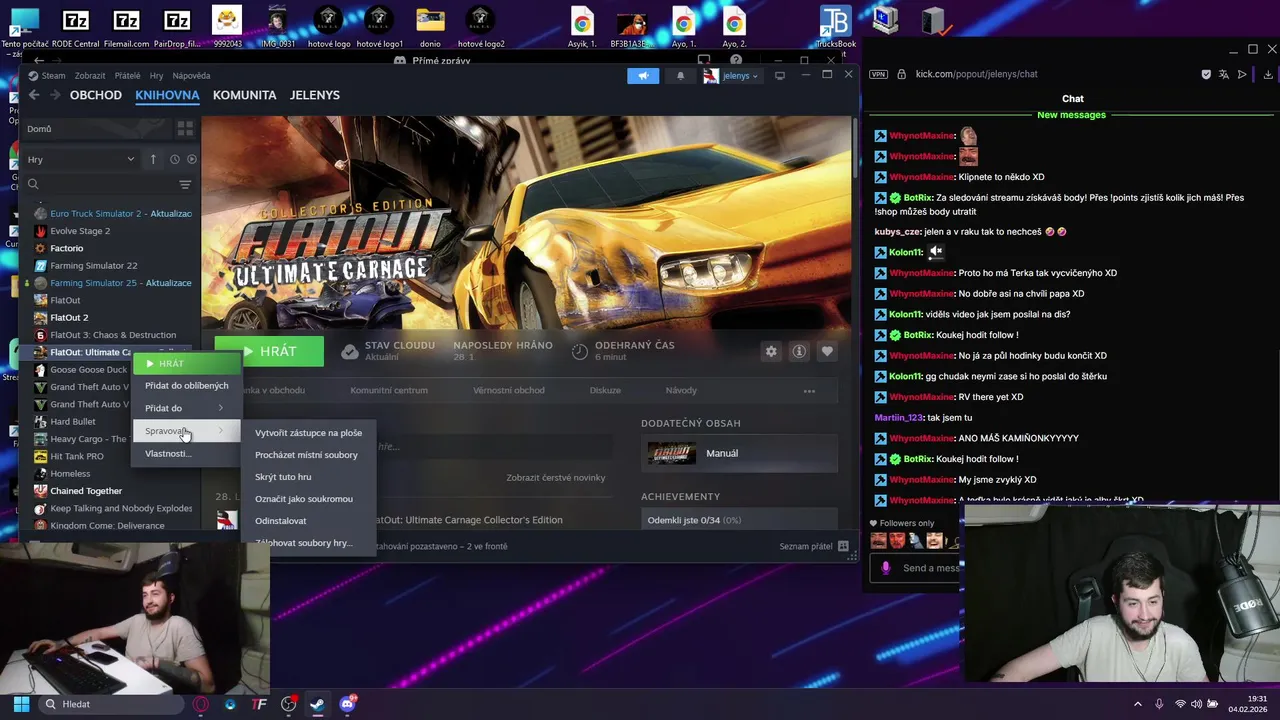This screenshot has height=720, width=1280.
Task: Open the Nápověda menu
Action: [191, 76]
